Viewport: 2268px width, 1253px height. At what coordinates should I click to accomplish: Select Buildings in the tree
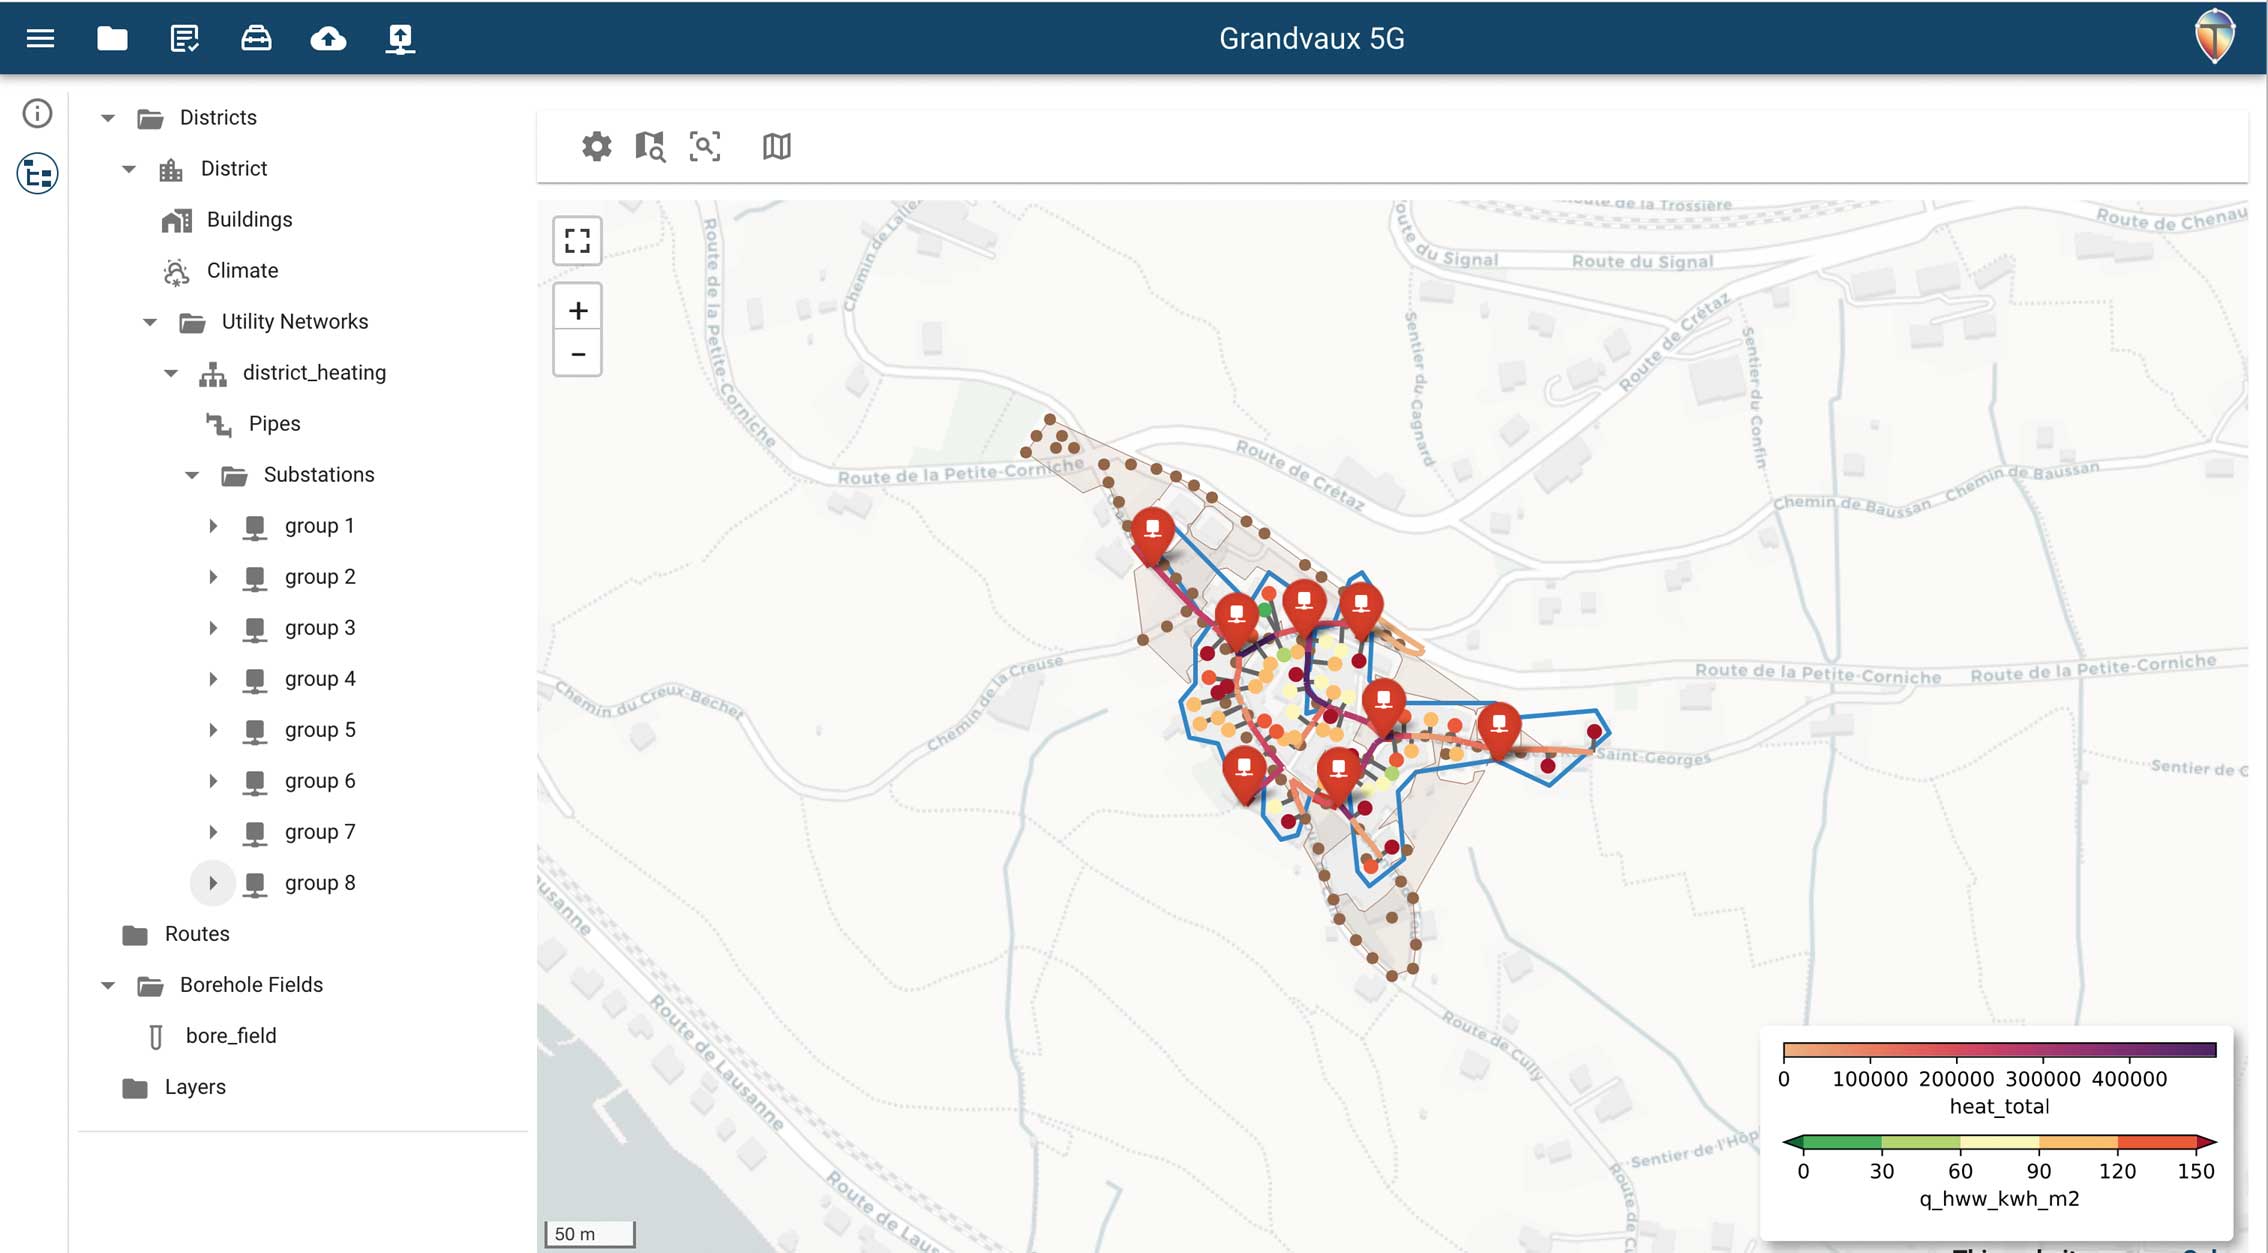[249, 220]
